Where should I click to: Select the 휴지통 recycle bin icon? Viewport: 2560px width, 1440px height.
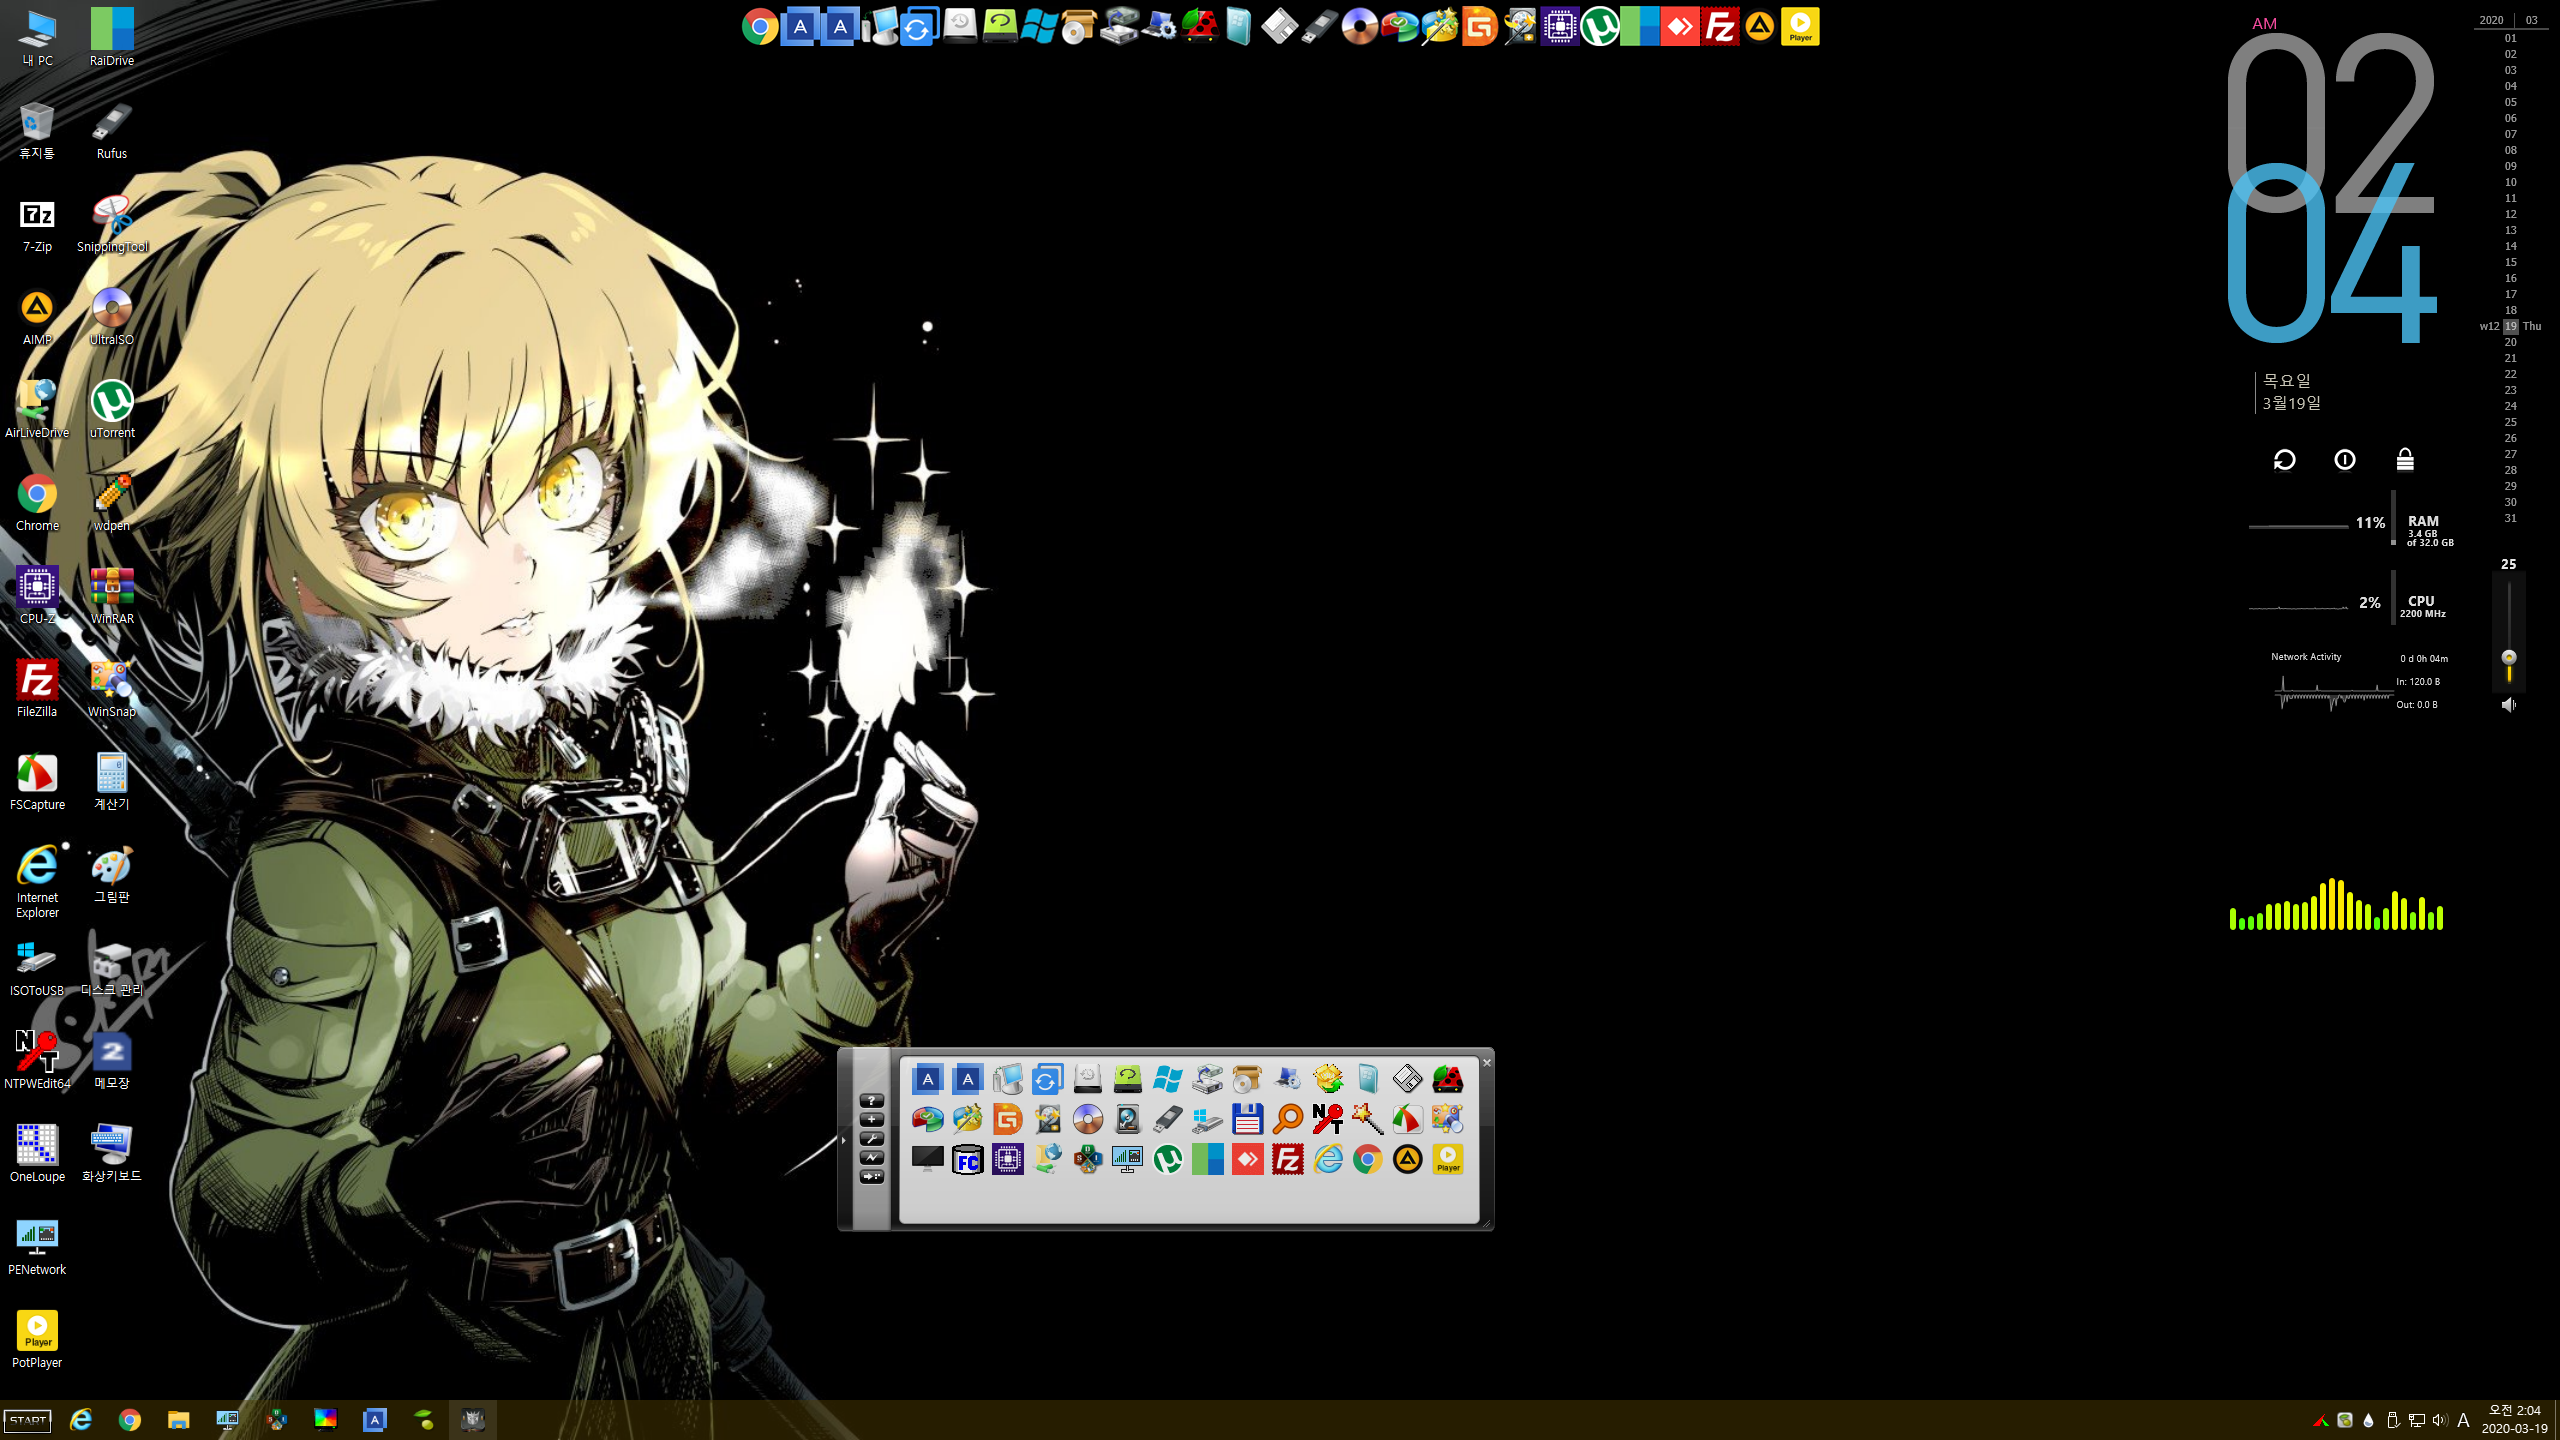[x=37, y=131]
